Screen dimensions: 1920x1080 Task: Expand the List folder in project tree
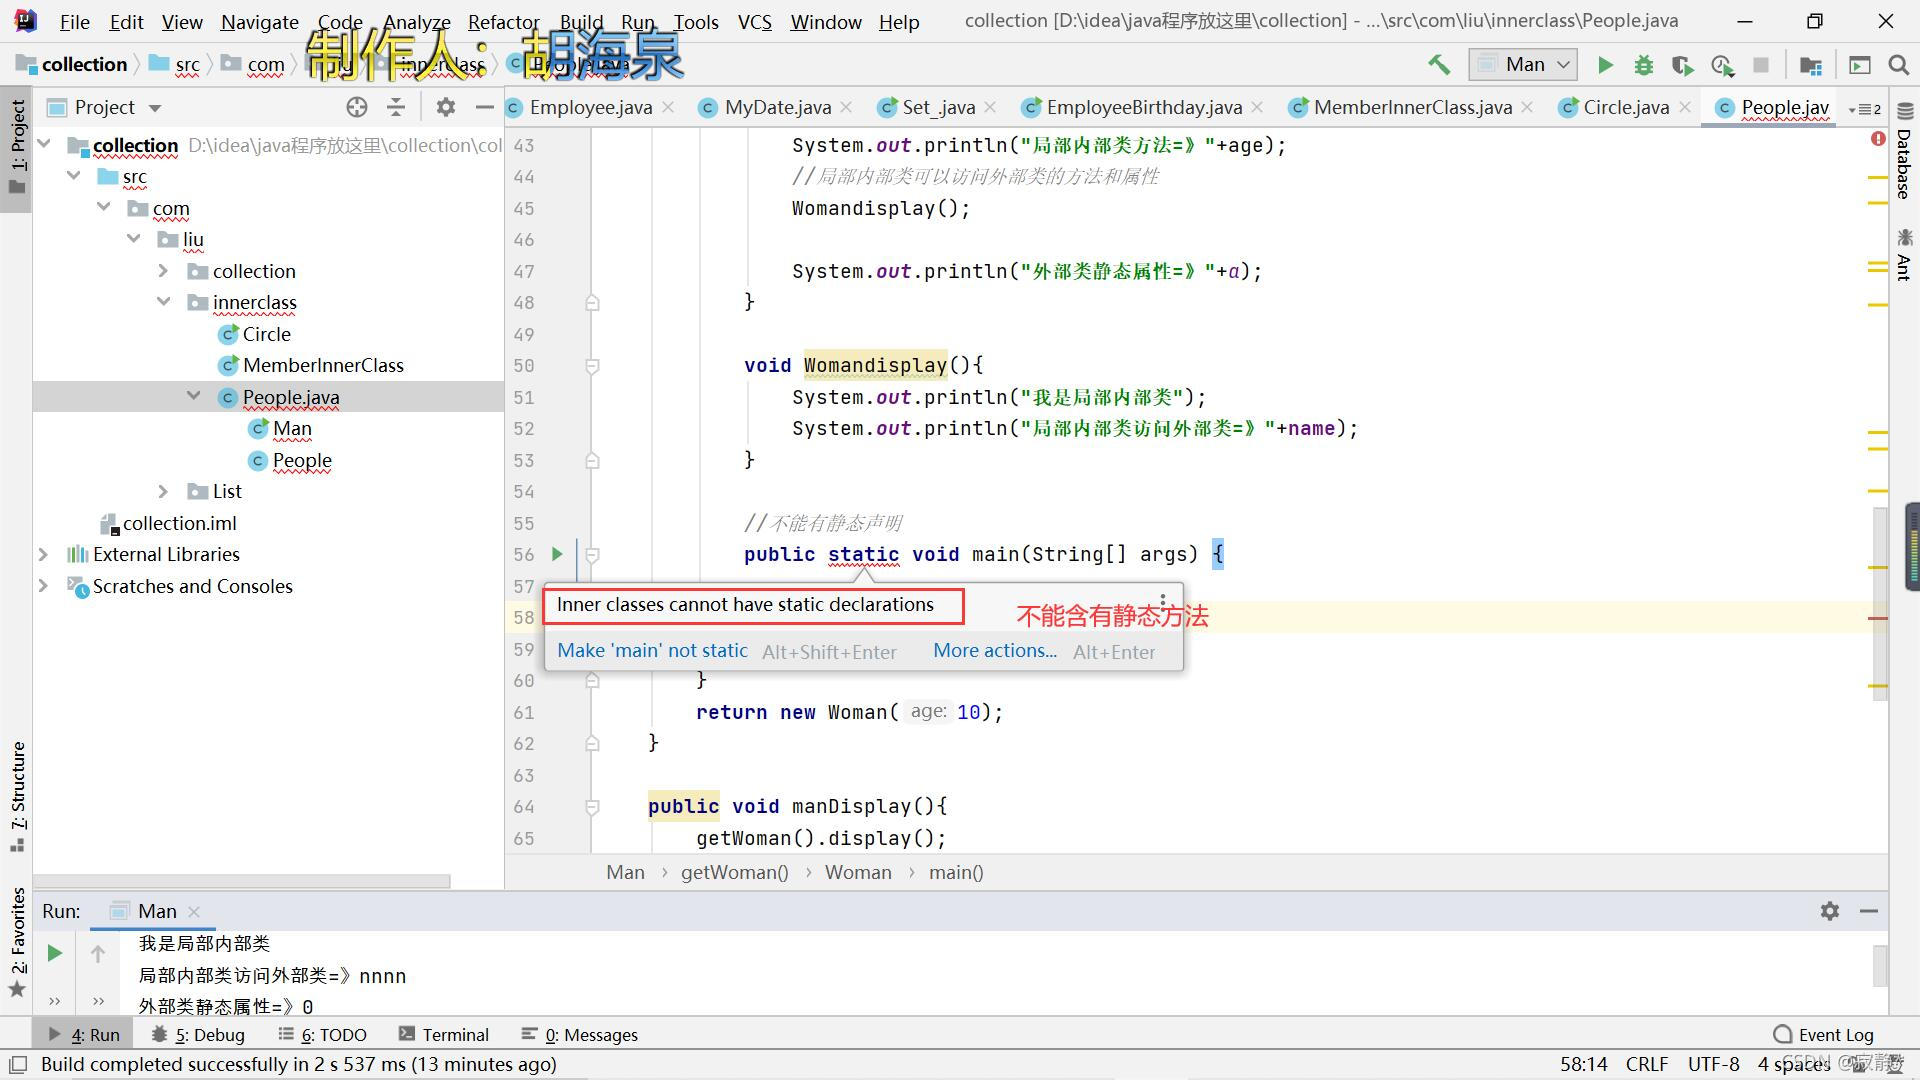coord(164,491)
